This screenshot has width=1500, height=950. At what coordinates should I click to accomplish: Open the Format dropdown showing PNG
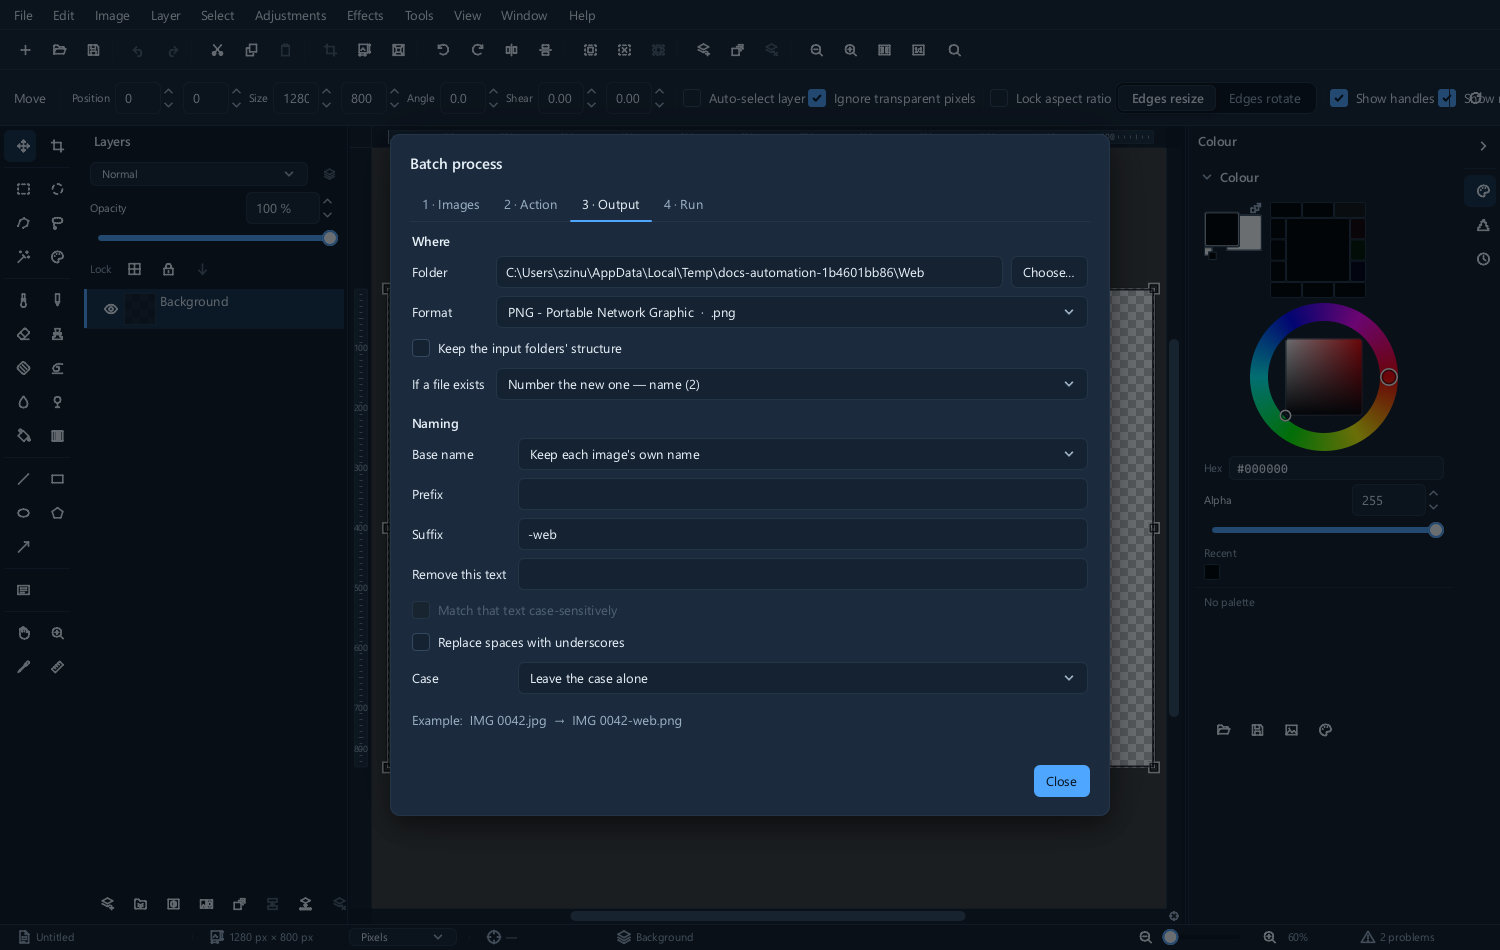791,312
